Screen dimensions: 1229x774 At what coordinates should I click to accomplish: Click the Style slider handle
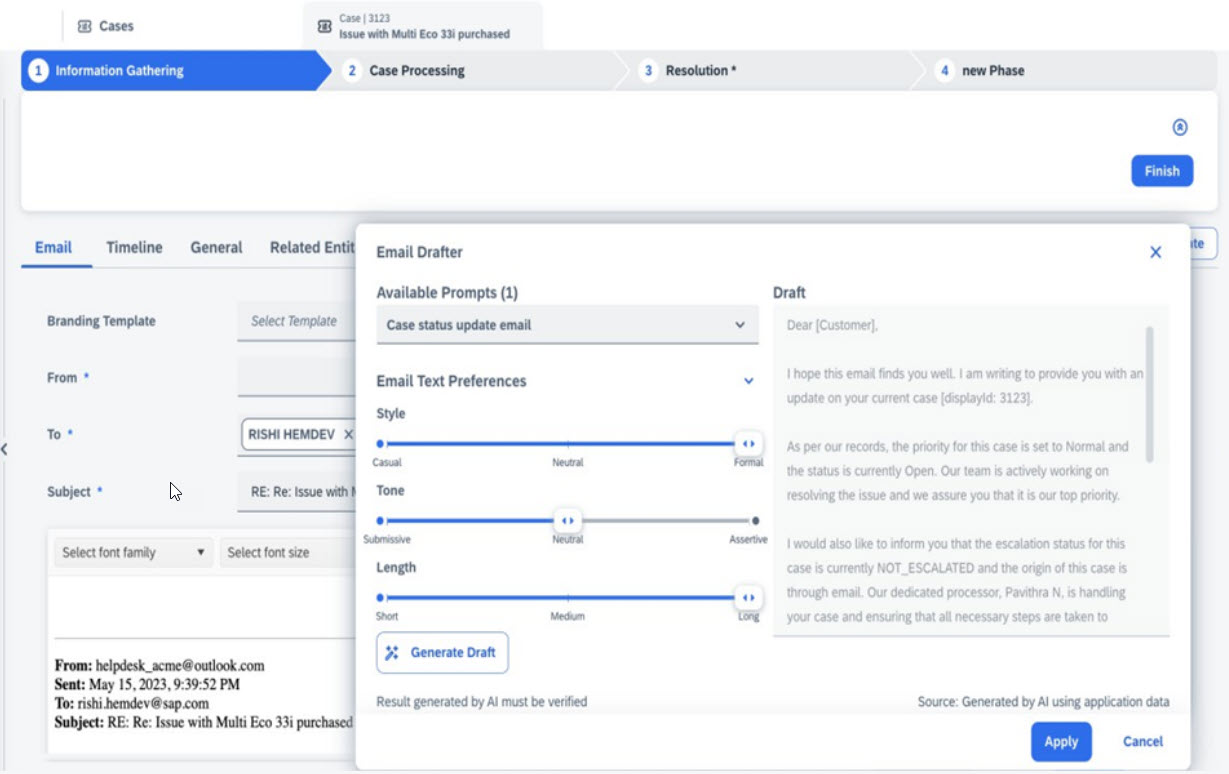pyautogui.click(x=747, y=443)
